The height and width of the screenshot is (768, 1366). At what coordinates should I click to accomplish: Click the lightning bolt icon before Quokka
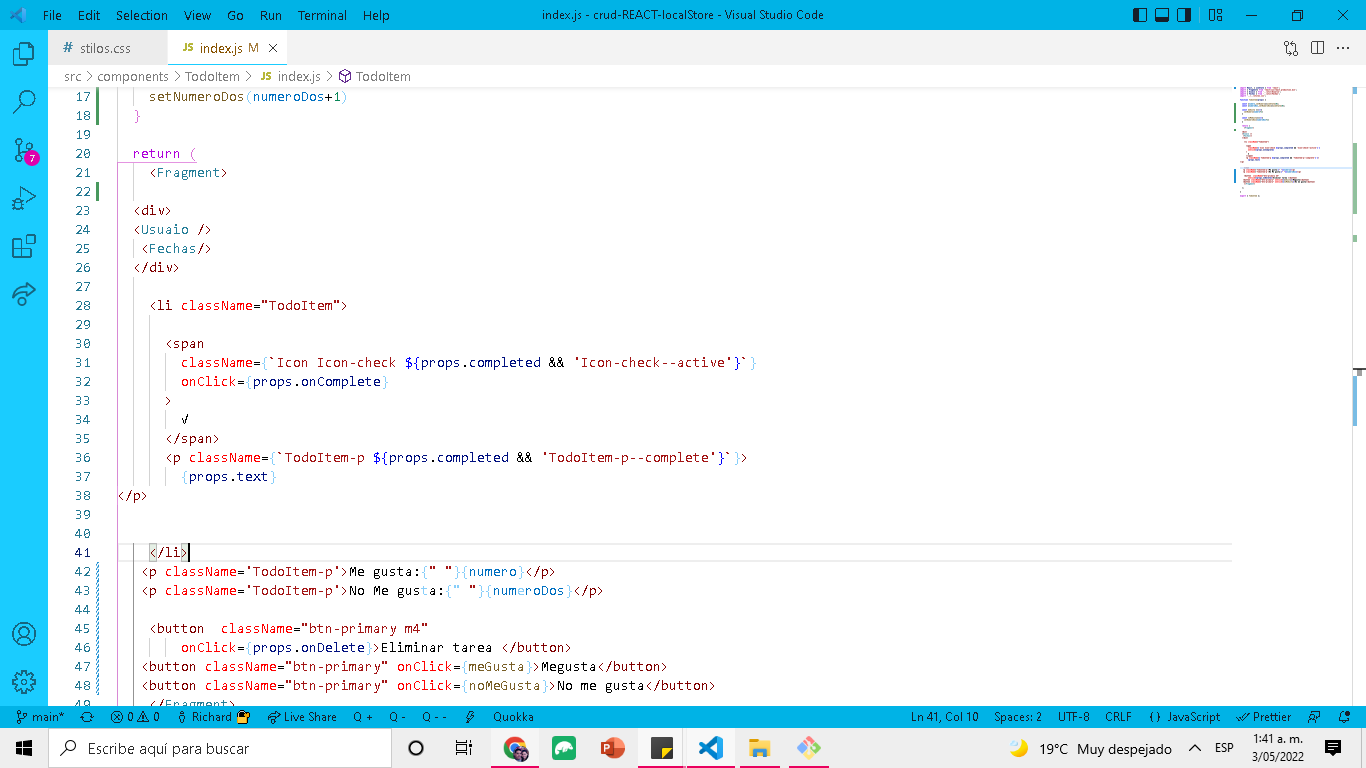pyautogui.click(x=470, y=717)
